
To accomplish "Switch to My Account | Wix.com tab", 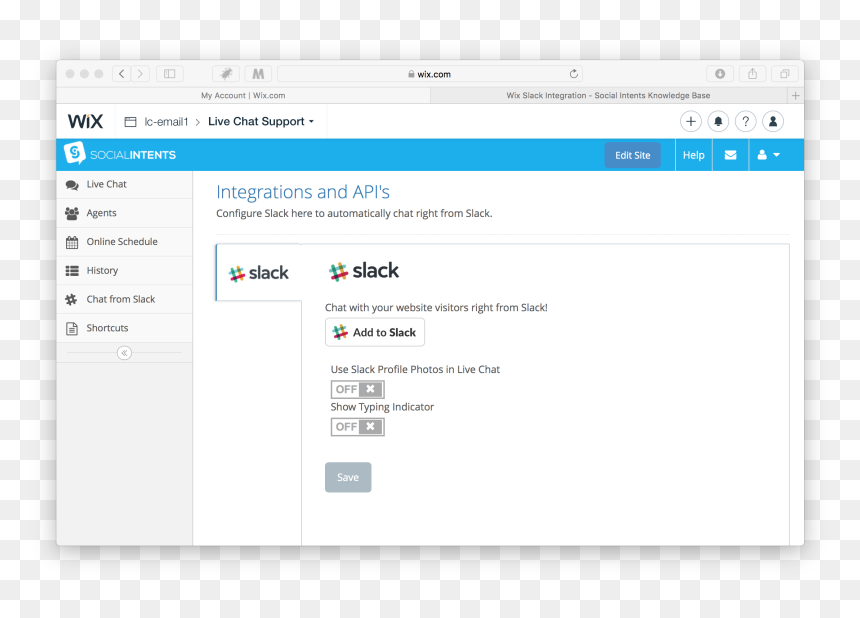I will tap(243, 95).
